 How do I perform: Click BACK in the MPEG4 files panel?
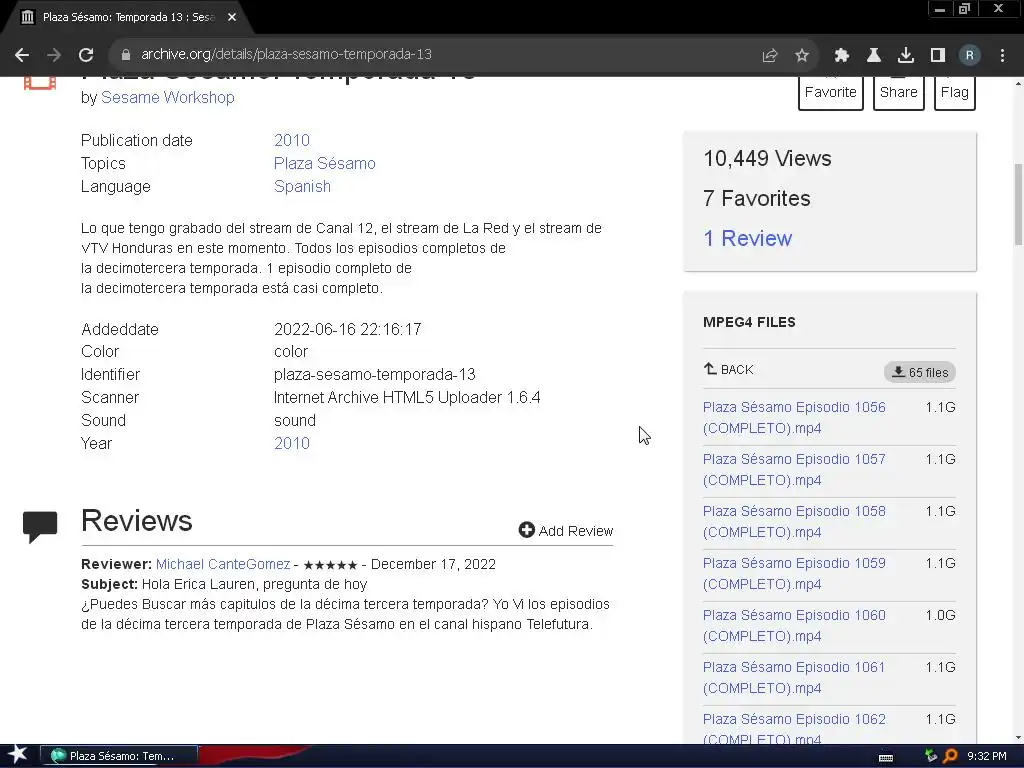point(728,370)
